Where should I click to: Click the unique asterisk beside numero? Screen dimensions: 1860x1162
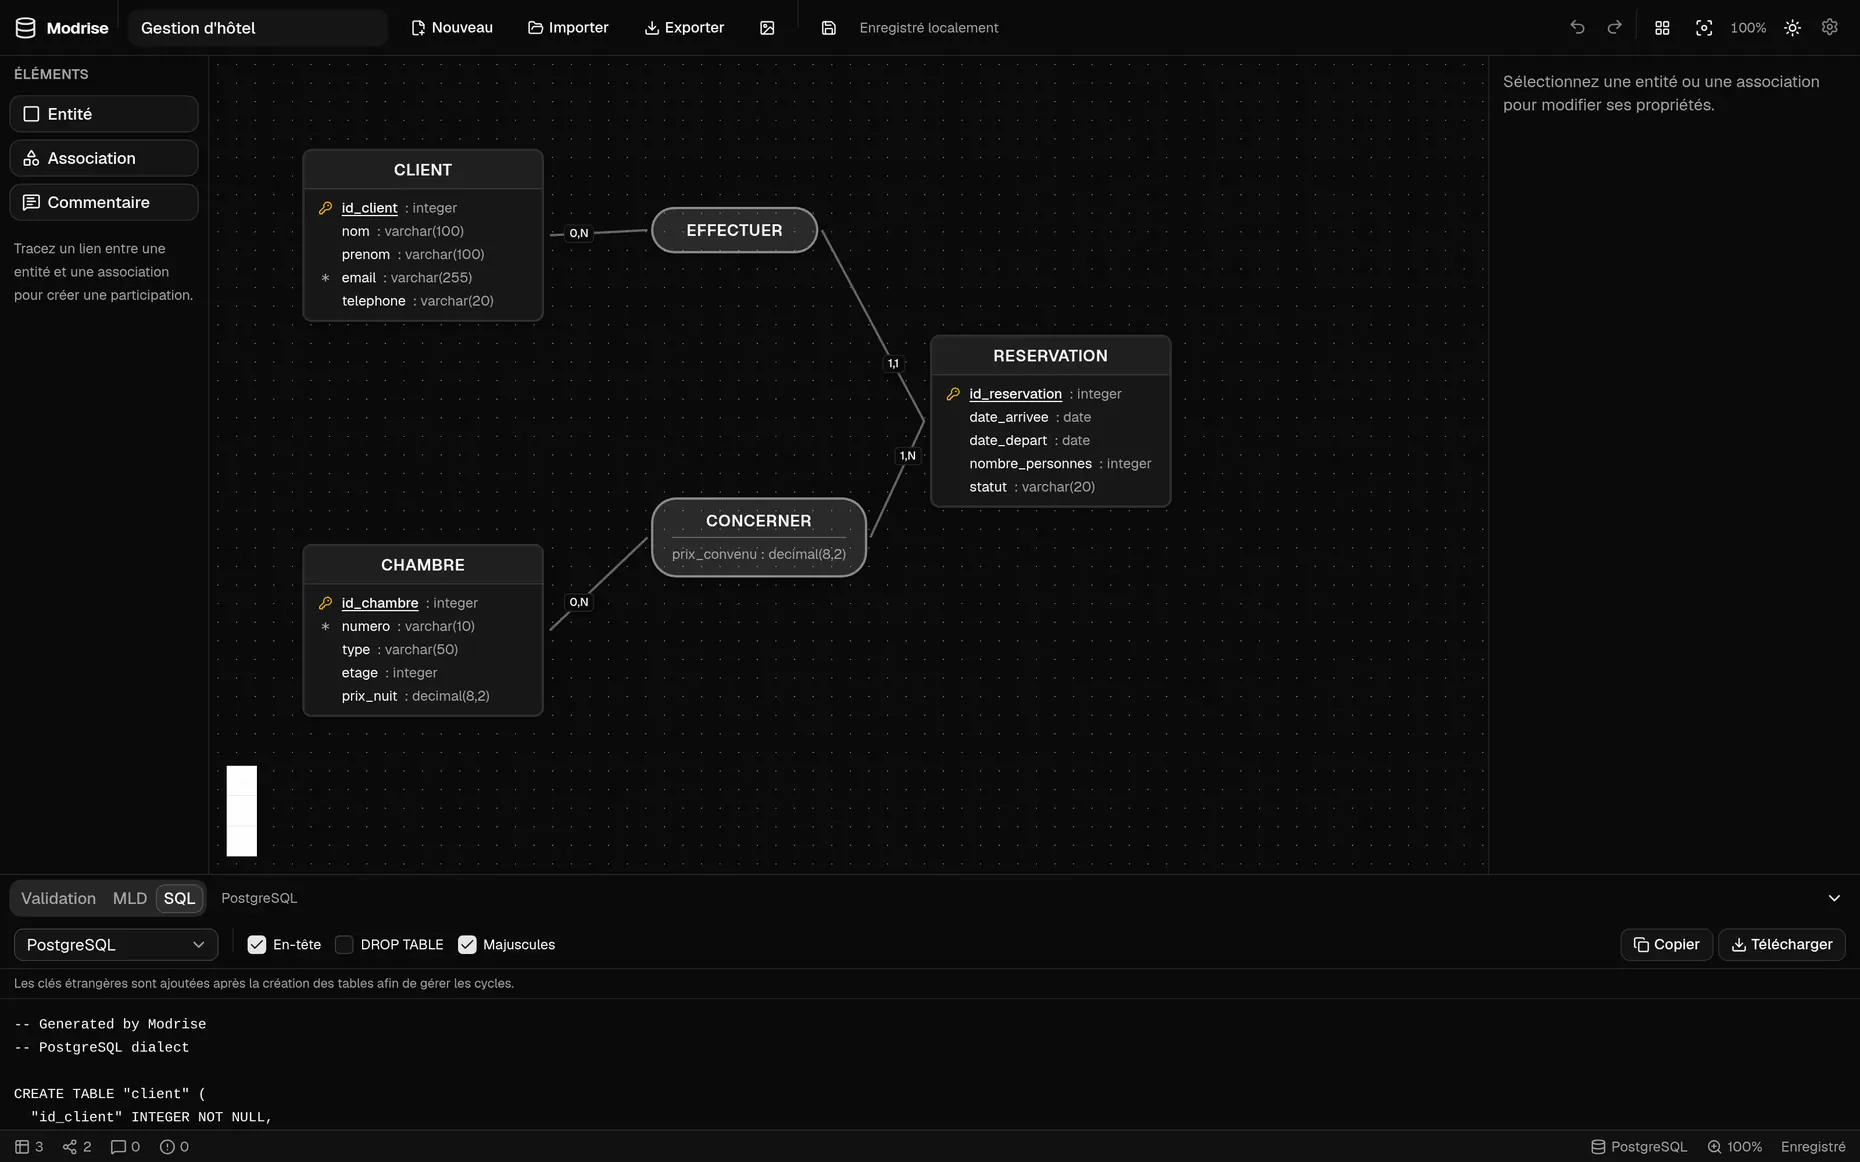pyautogui.click(x=325, y=627)
